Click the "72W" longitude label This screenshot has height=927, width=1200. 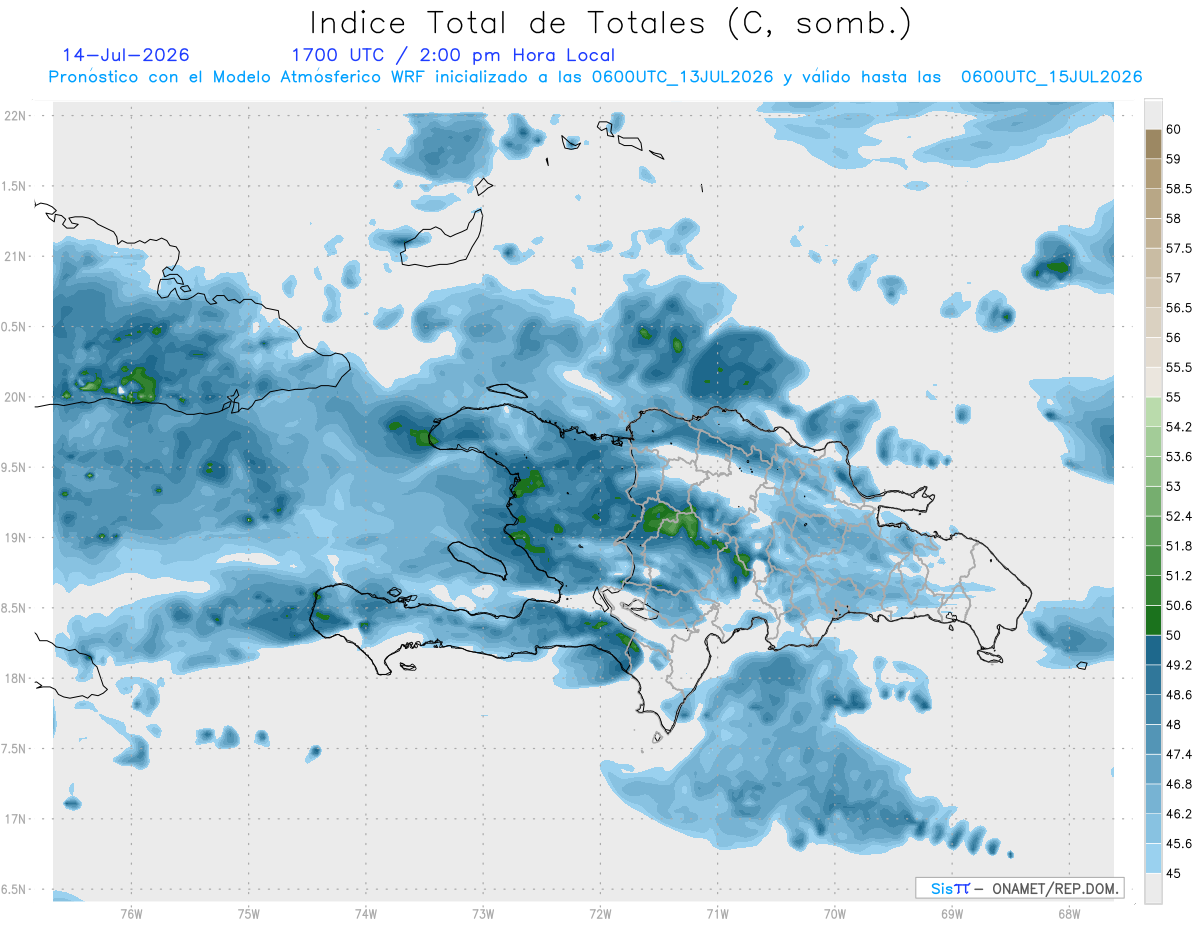(600, 913)
